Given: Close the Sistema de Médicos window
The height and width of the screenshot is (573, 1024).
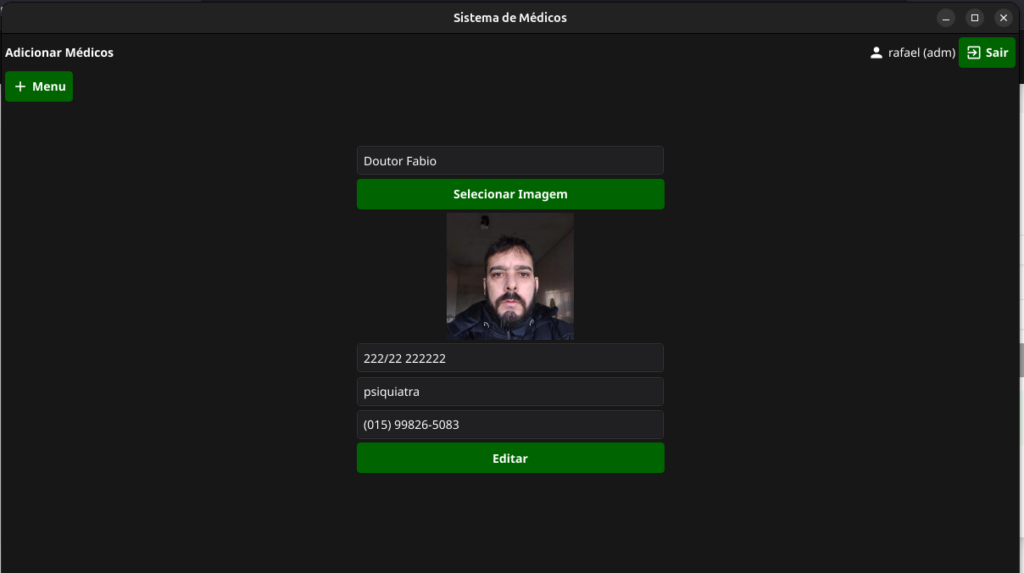Looking at the screenshot, I should 1003,18.
